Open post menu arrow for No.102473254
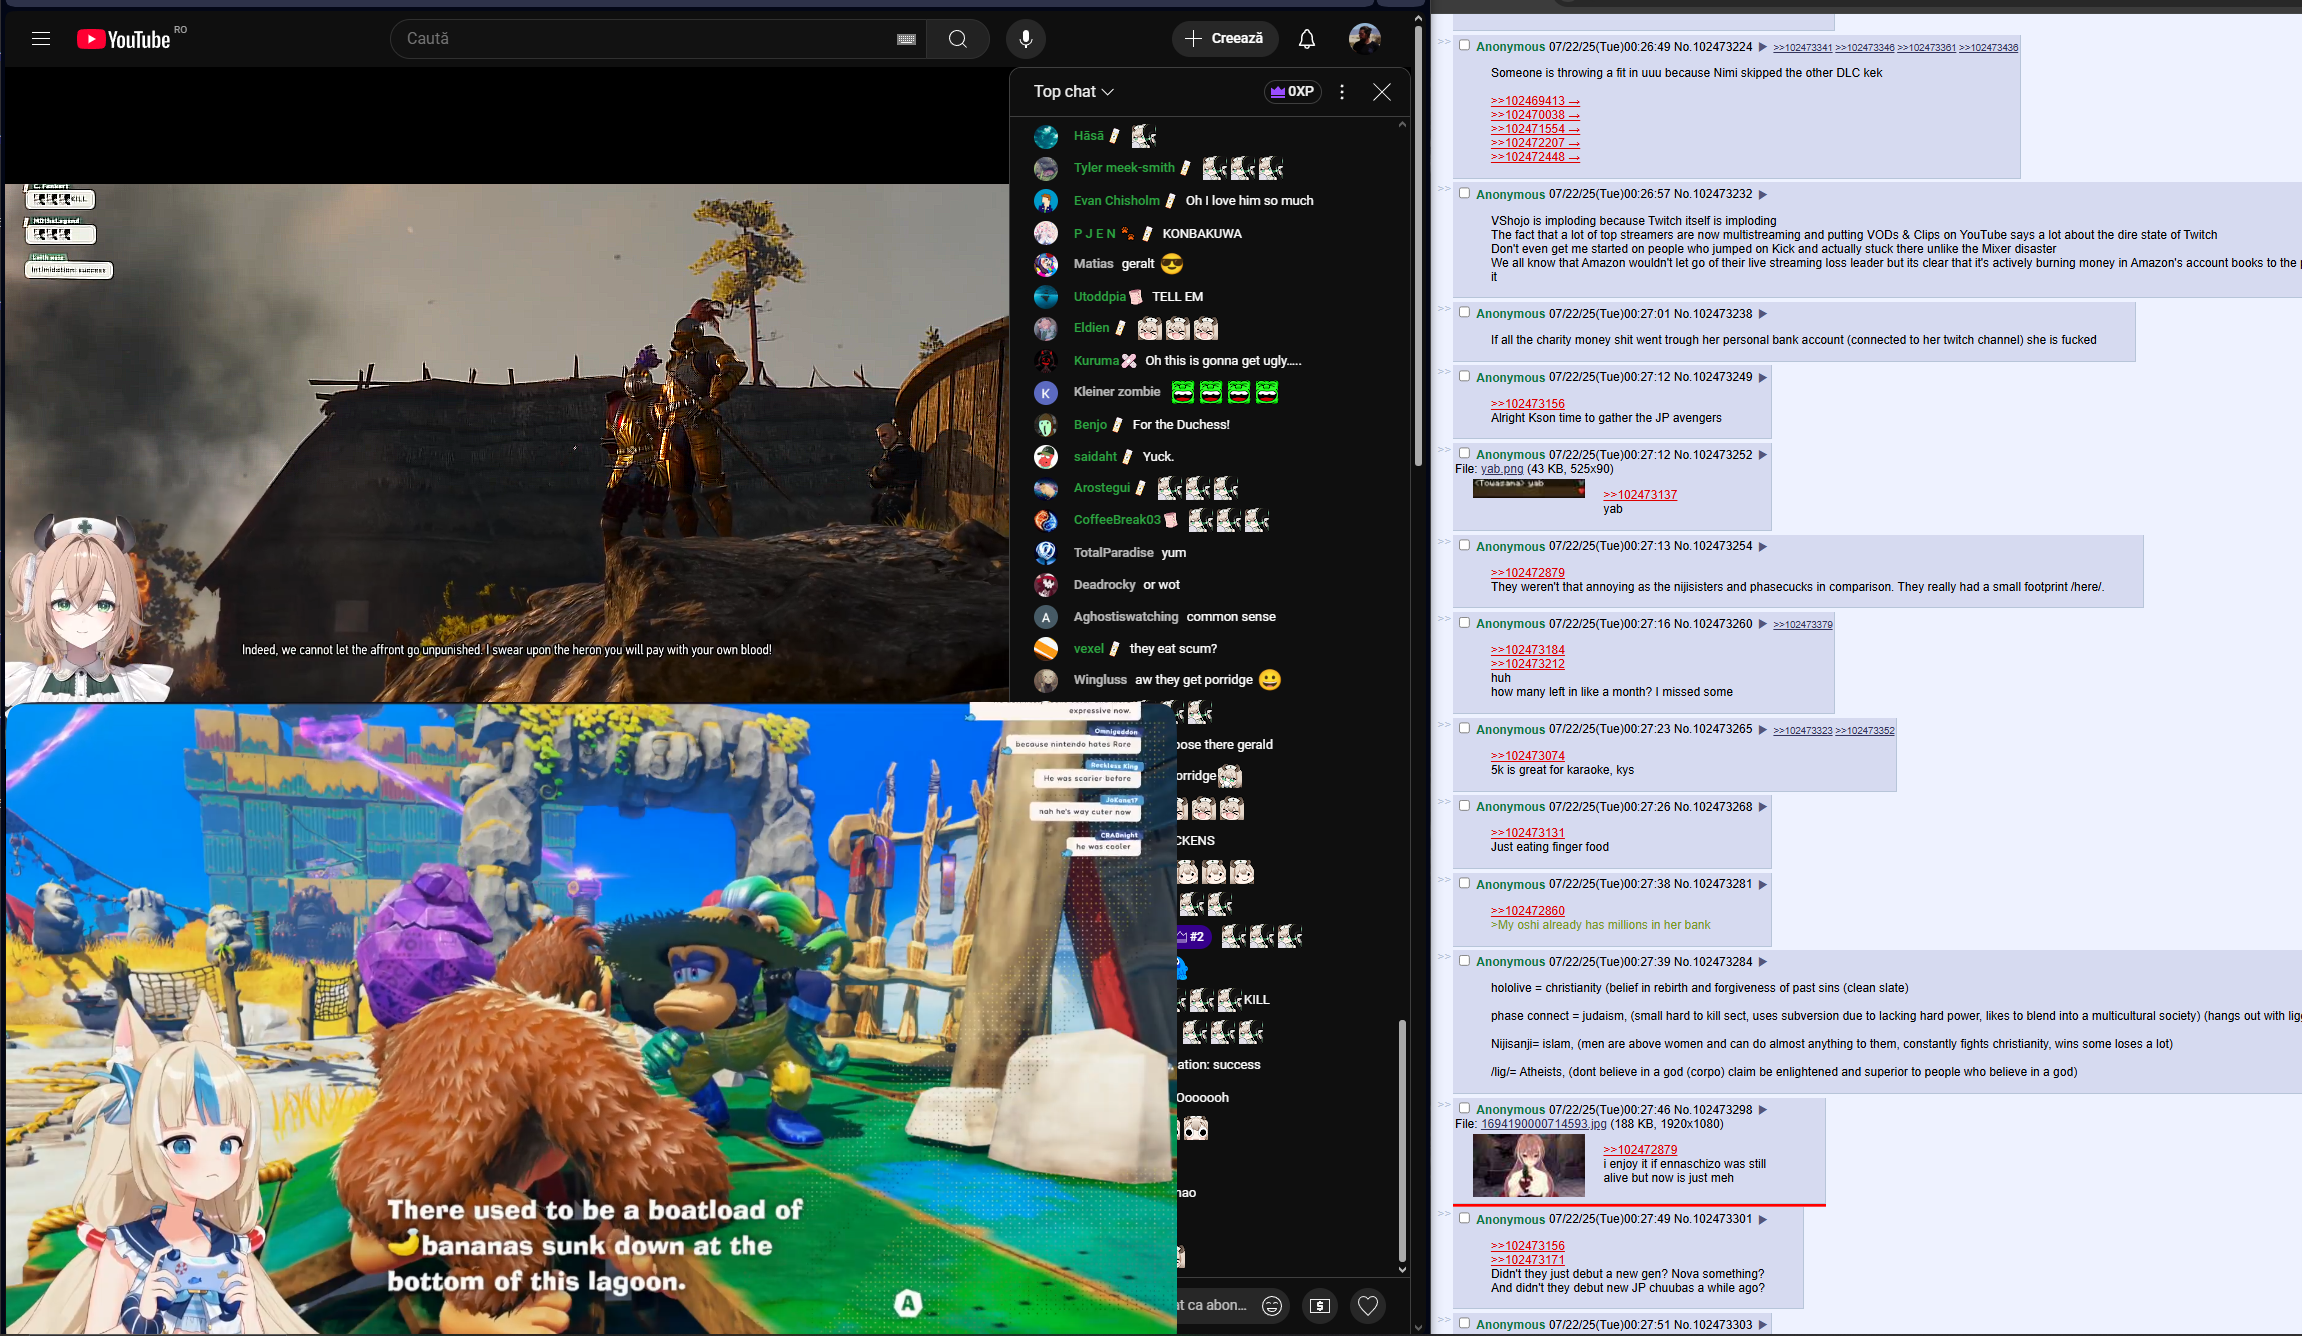 [1763, 547]
